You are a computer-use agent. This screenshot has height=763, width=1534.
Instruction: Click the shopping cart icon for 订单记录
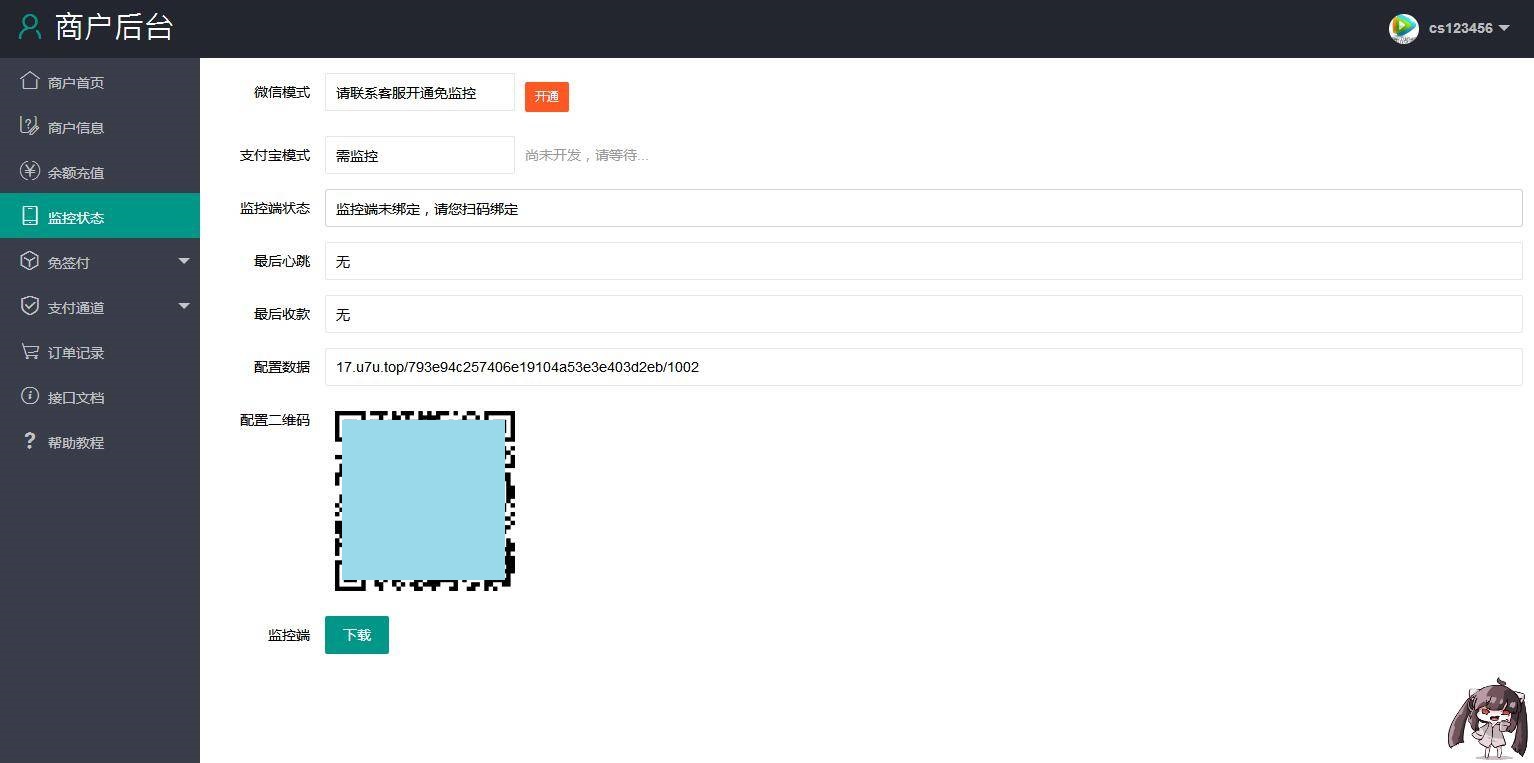pos(30,351)
